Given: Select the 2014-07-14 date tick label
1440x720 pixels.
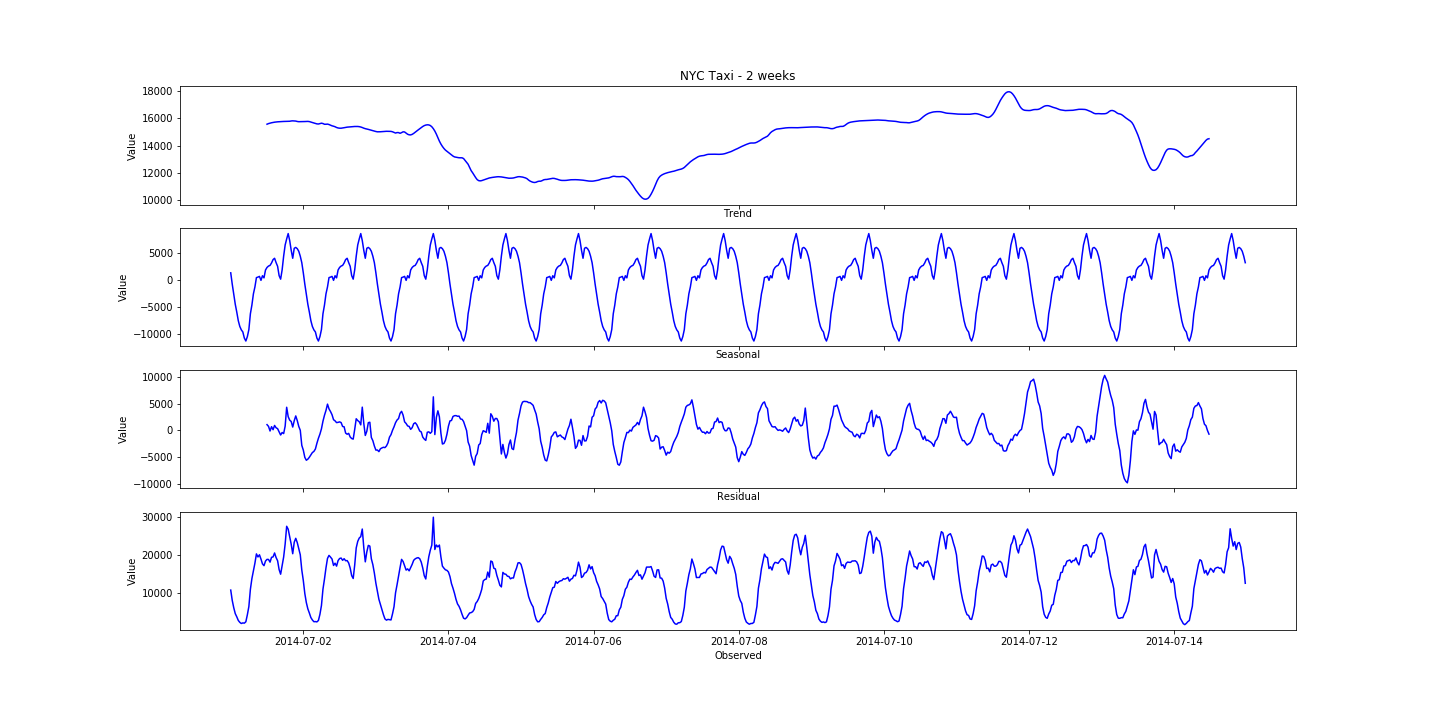Looking at the screenshot, I should 1174,642.
